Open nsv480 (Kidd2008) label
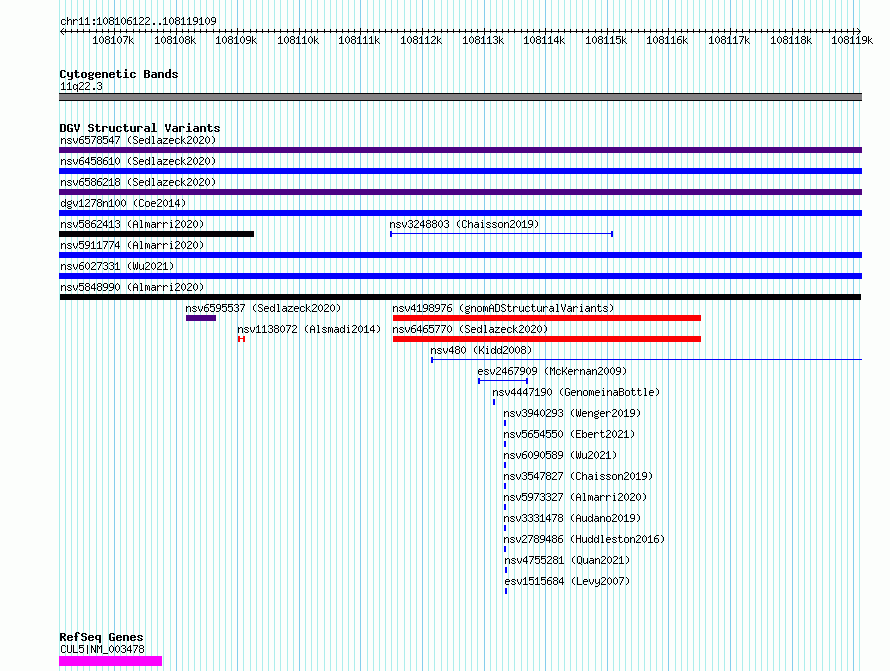Screen dimensions: 890x671 (x=481, y=350)
